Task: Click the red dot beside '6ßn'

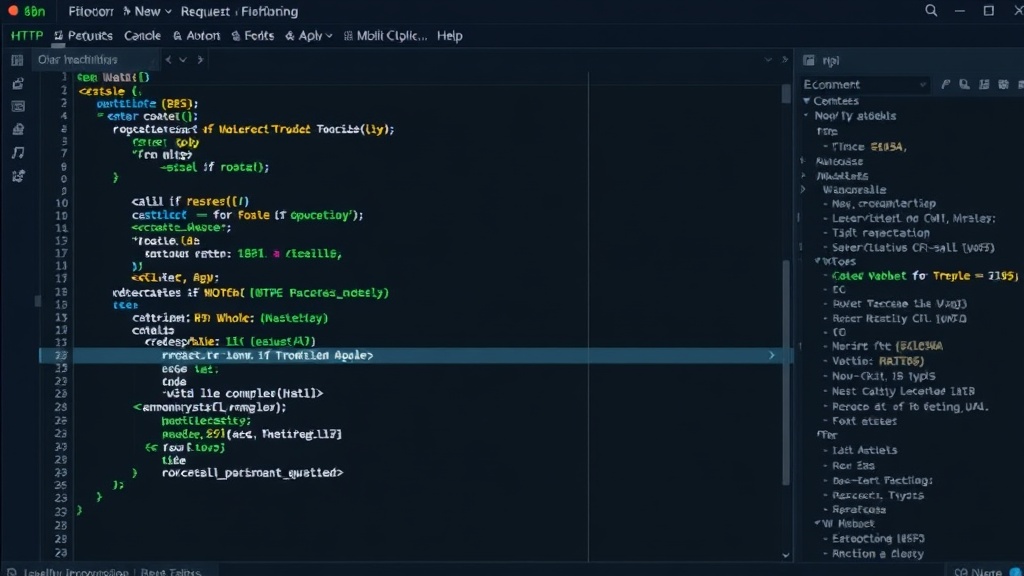Action: click(13, 11)
